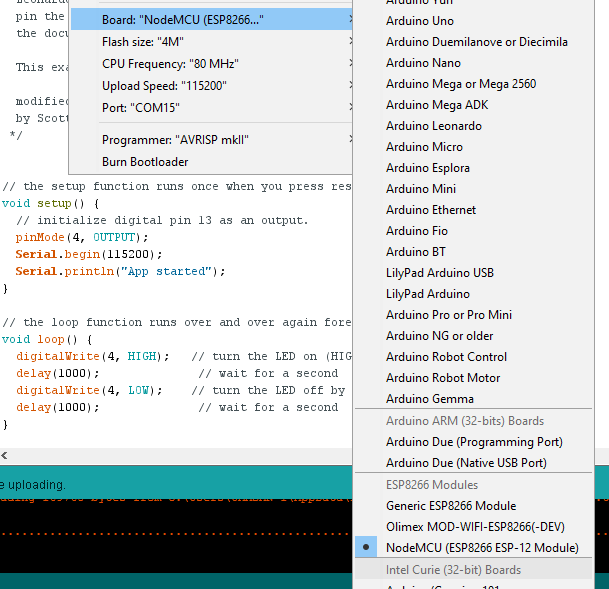This screenshot has height=589, width=609.
Task: Click left arrow of editor horizontal scrollbar
Action: point(4,455)
